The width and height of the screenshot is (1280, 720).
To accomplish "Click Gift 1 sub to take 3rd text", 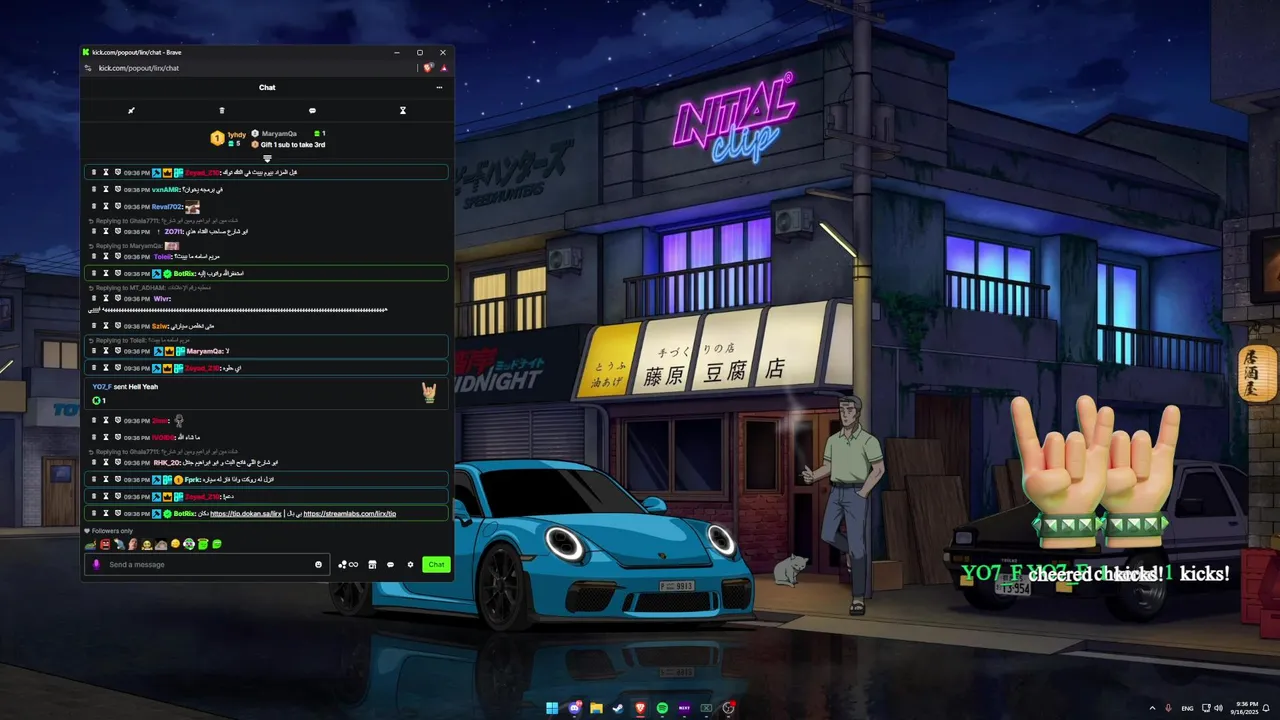I will (x=293, y=145).
